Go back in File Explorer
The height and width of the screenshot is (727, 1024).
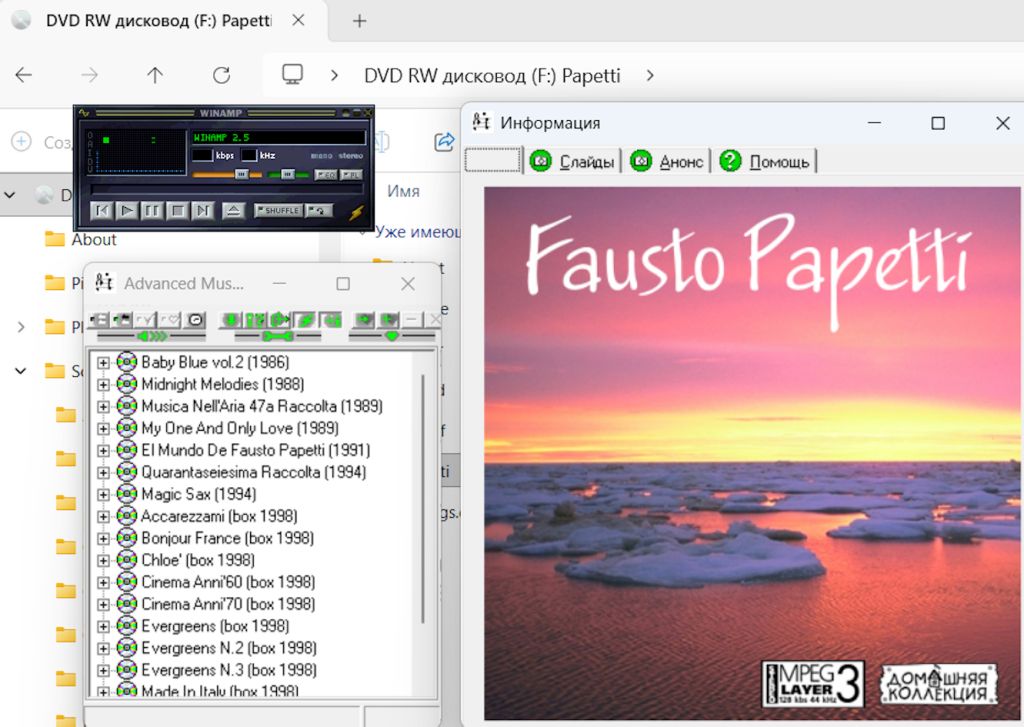click(x=24, y=75)
